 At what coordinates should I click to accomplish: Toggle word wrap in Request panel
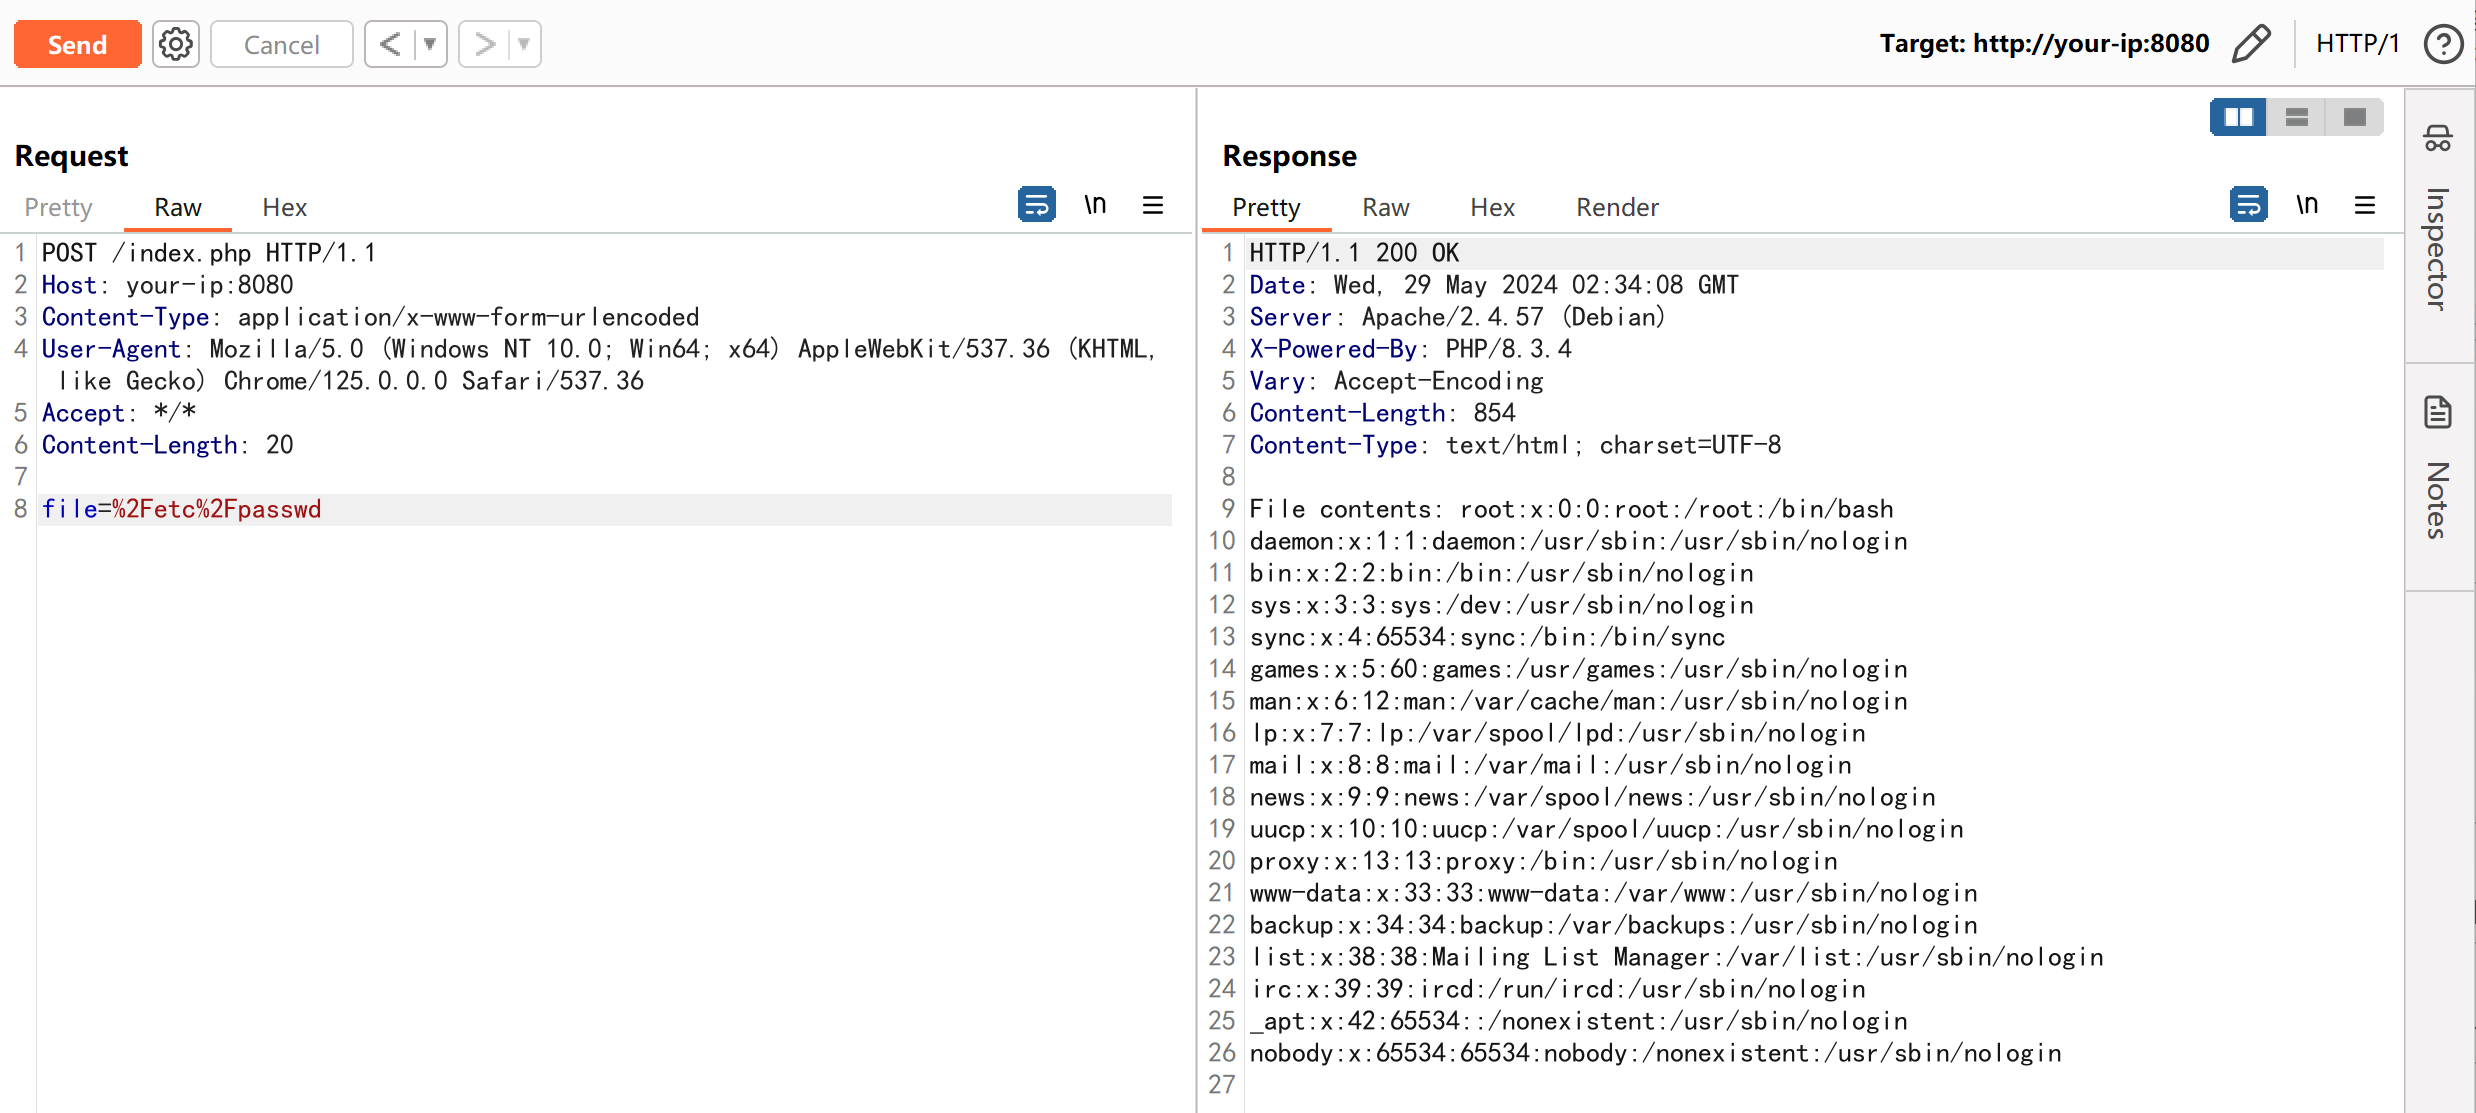tap(1037, 205)
